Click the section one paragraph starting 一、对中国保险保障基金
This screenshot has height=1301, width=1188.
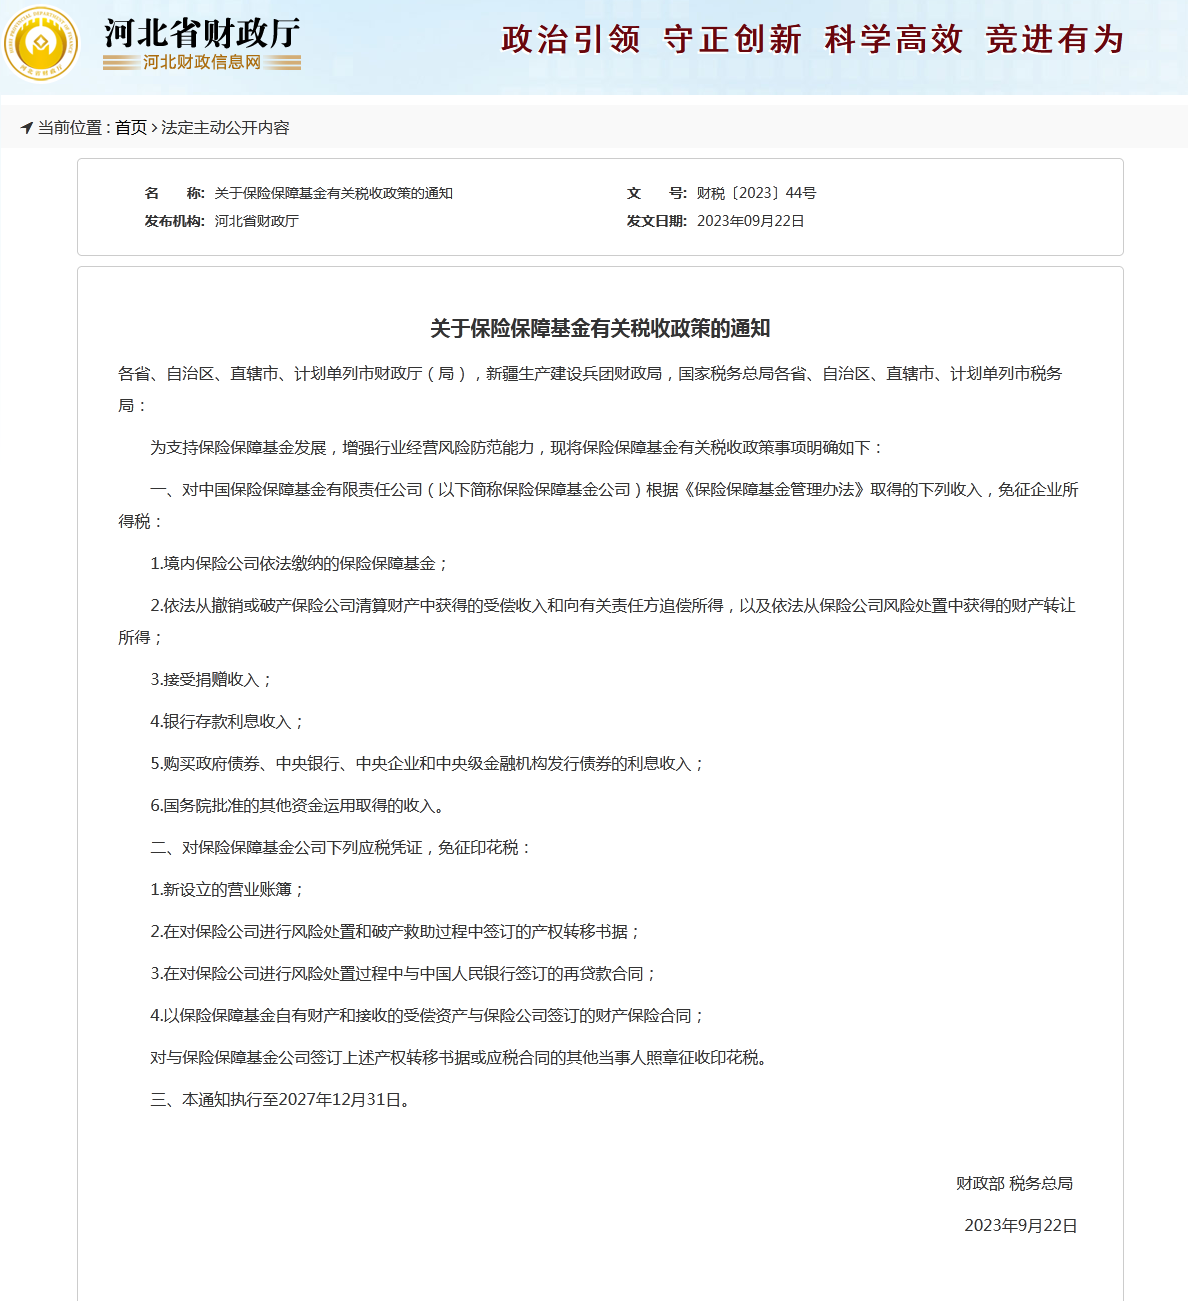598,505
